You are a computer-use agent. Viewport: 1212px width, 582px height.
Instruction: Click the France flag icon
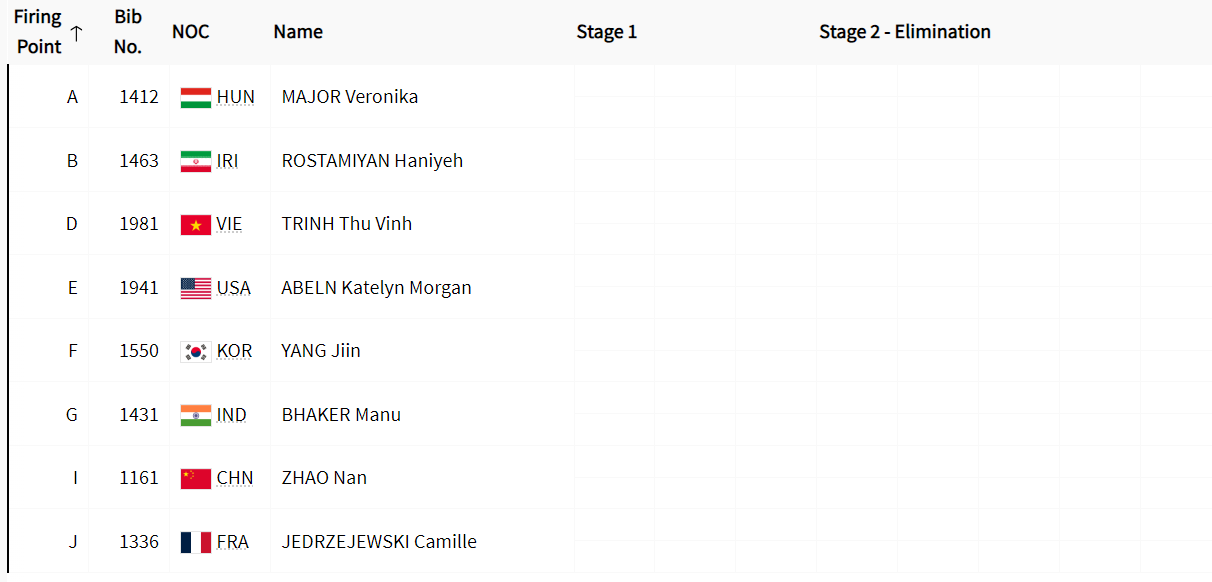[x=196, y=542]
